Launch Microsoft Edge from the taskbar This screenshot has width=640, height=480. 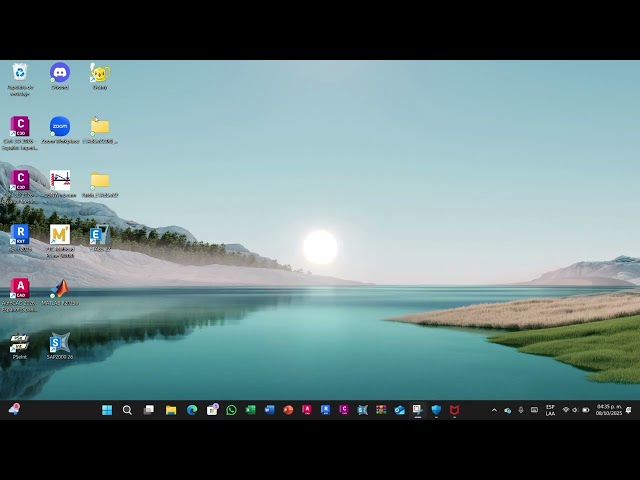(x=192, y=410)
